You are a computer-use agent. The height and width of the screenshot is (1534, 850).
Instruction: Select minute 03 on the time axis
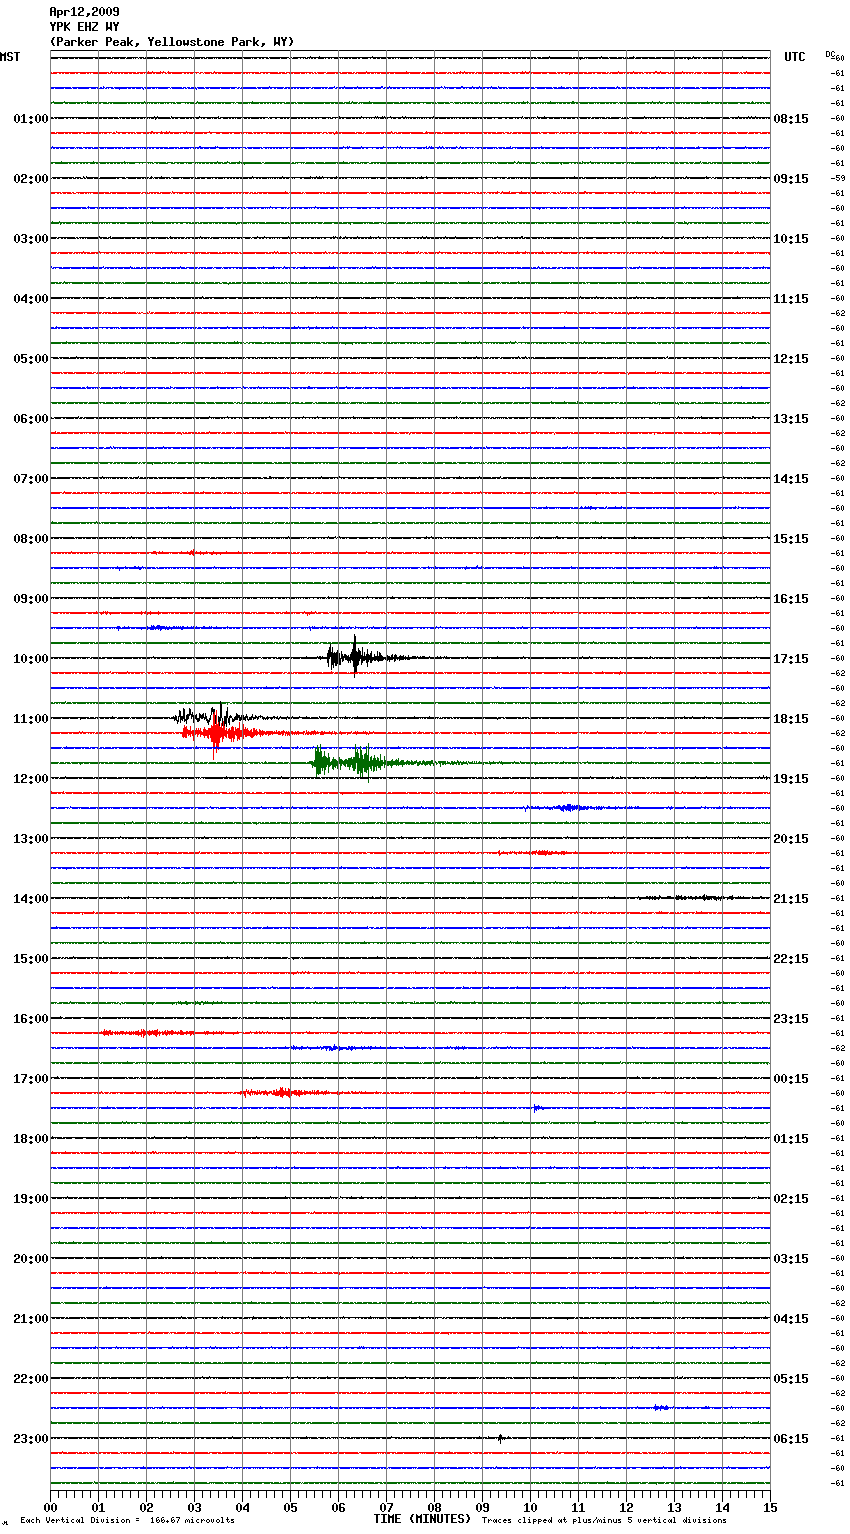[x=194, y=1507]
